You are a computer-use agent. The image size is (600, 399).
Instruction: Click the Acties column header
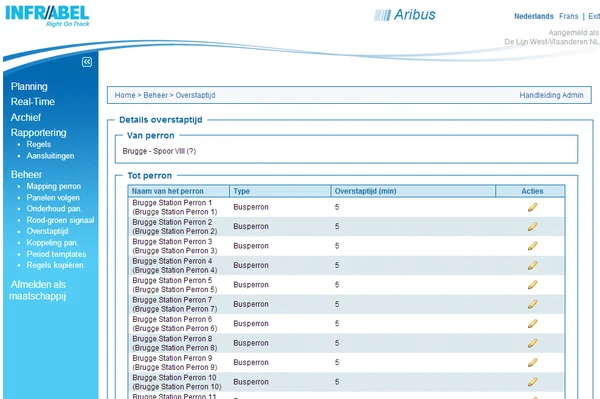pyautogui.click(x=532, y=191)
